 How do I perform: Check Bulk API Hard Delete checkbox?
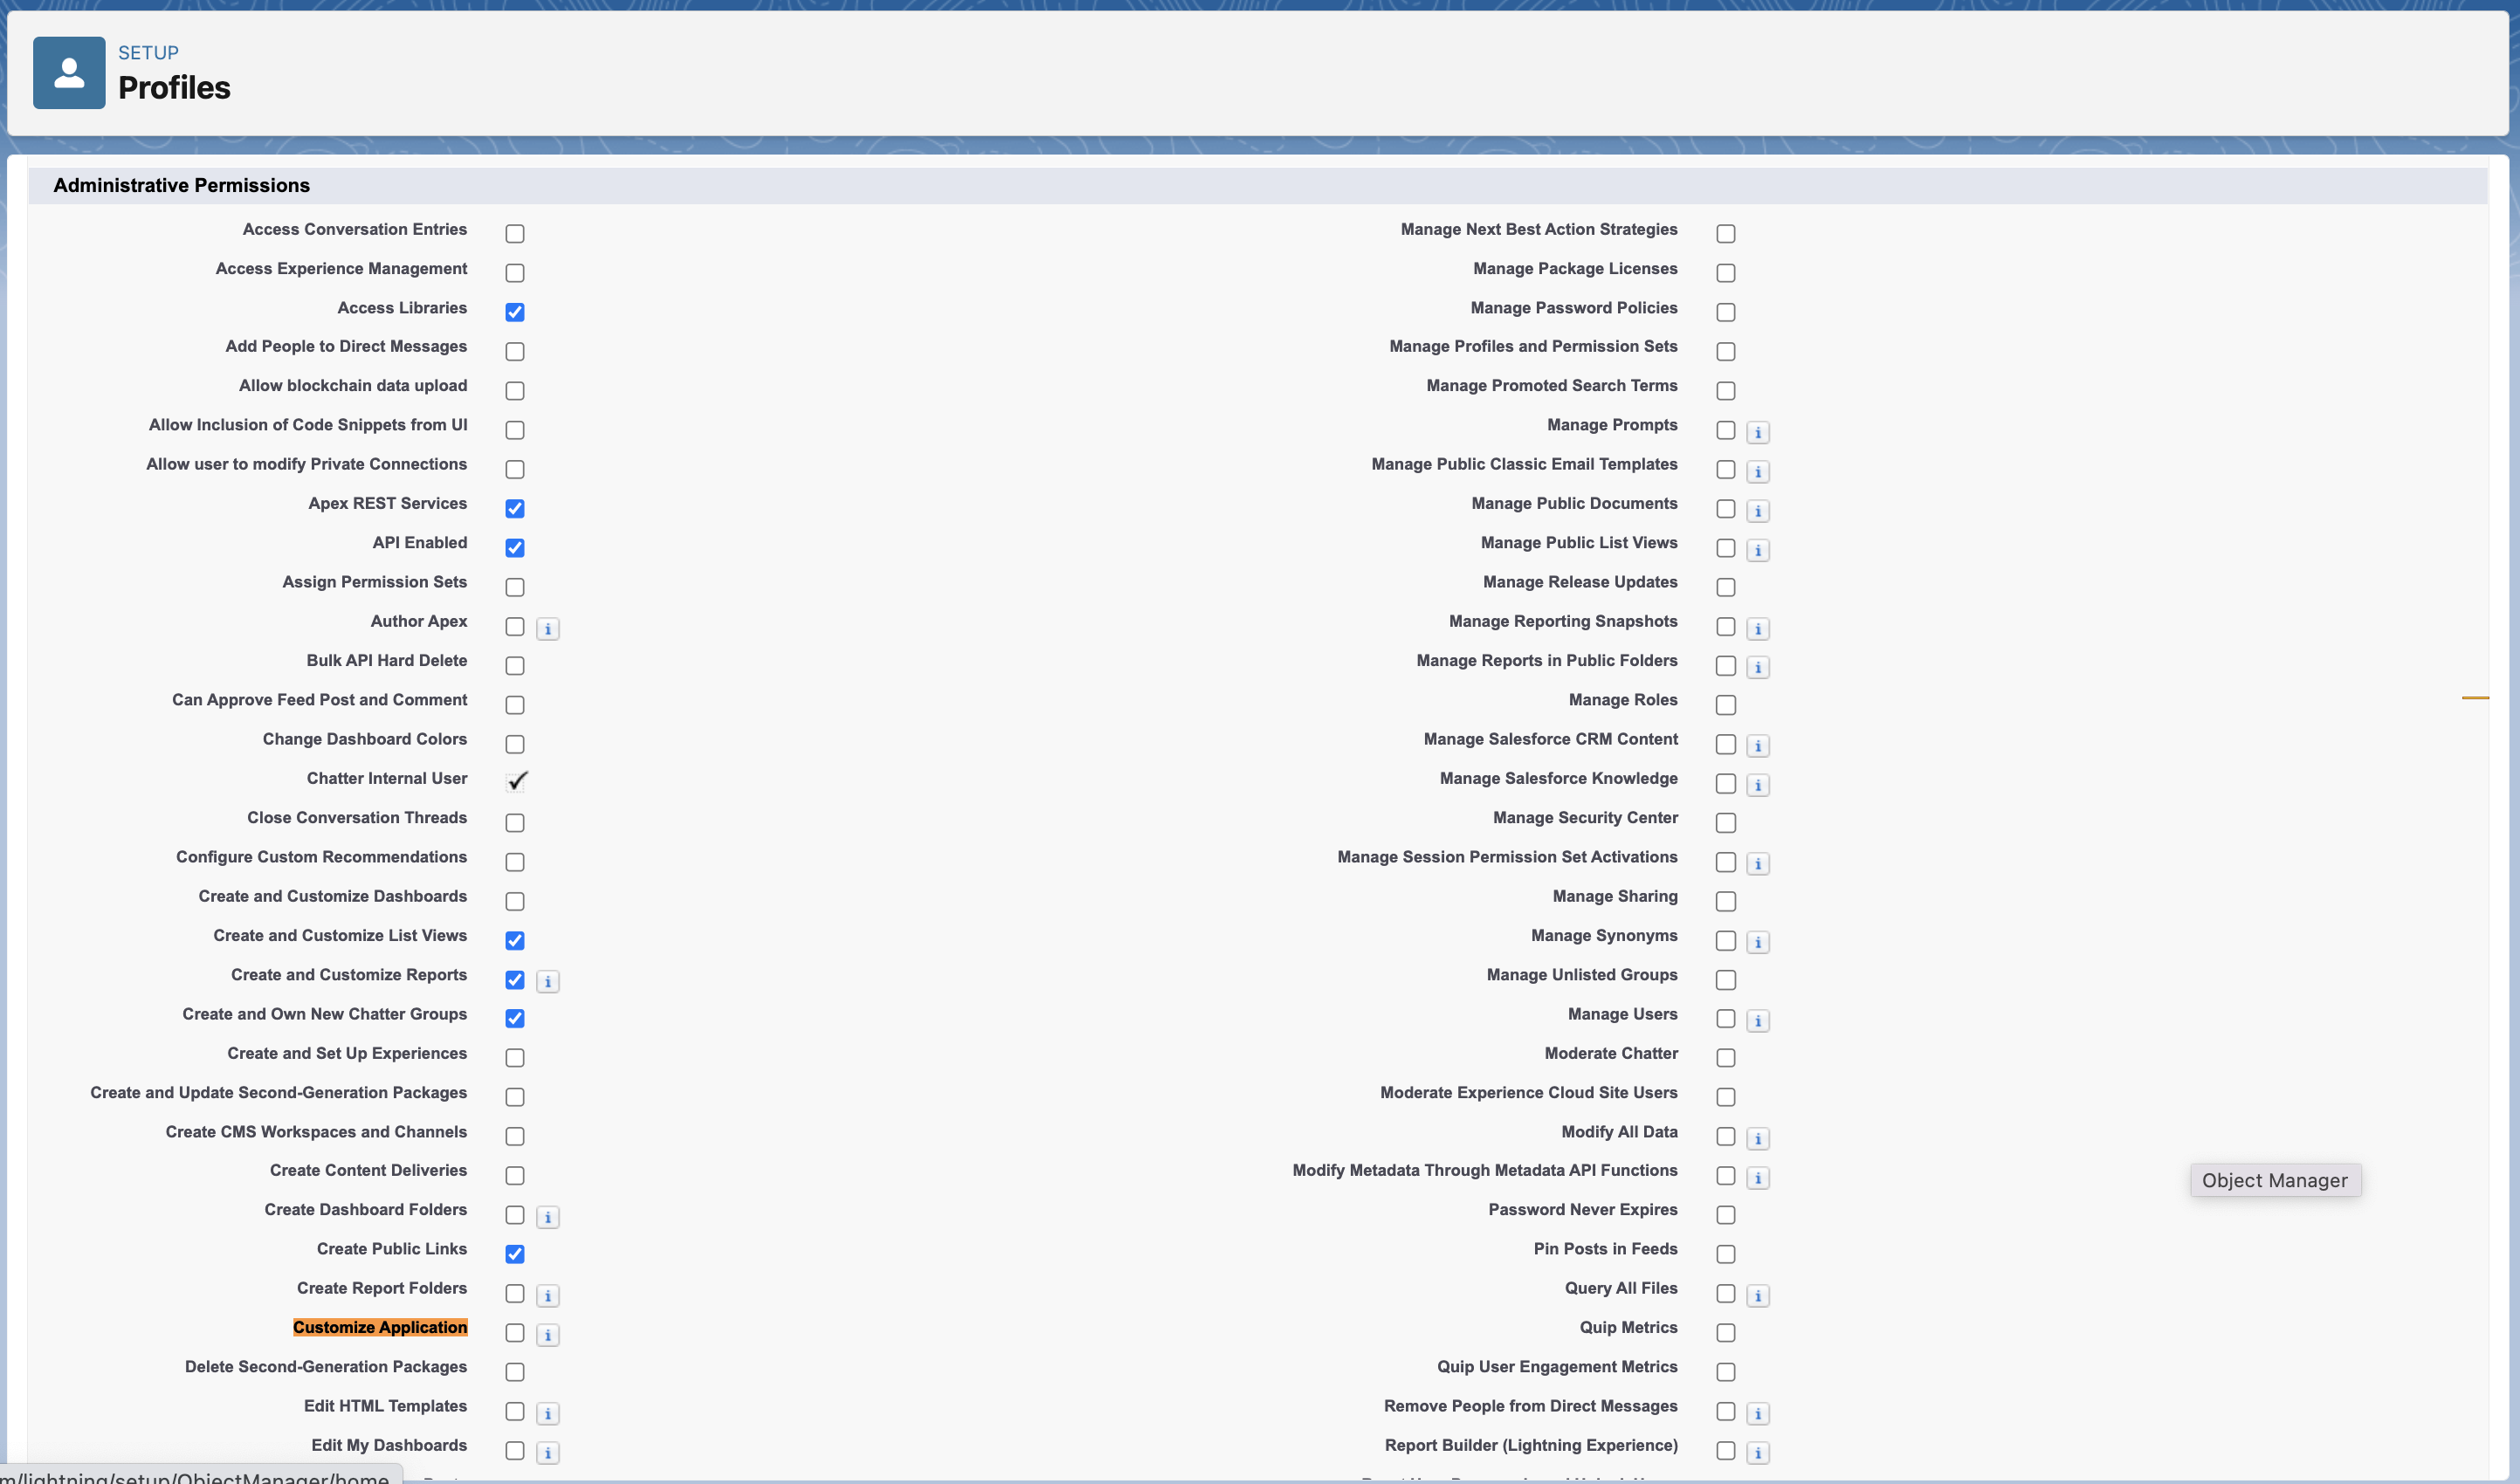515,666
